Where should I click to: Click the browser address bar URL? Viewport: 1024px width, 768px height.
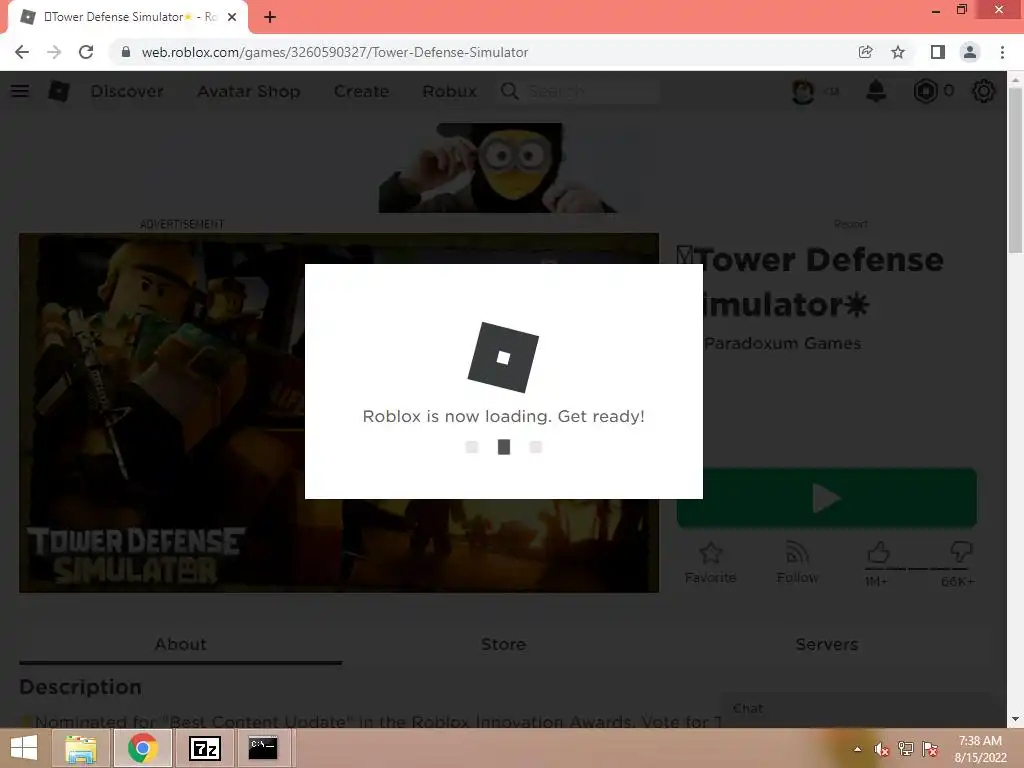pyautogui.click(x=334, y=52)
